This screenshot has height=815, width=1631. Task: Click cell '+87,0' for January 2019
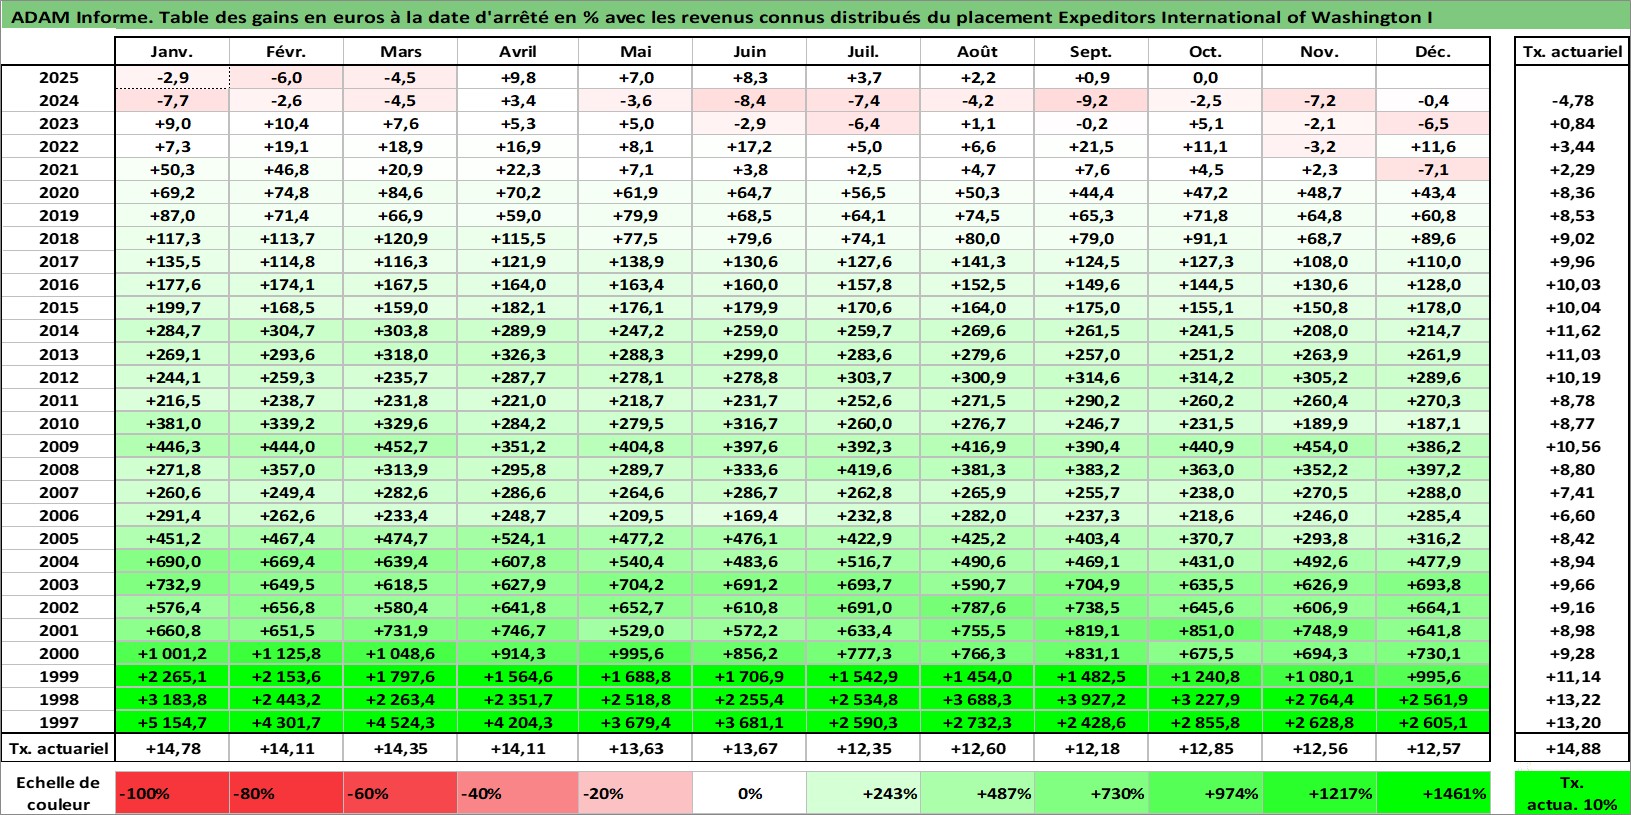coord(172,215)
